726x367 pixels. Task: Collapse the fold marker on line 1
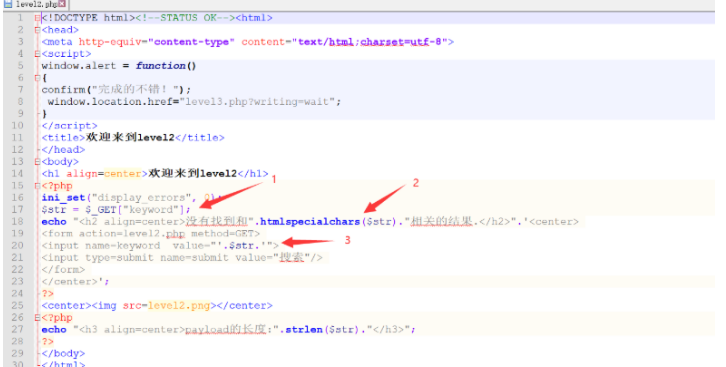point(37,18)
